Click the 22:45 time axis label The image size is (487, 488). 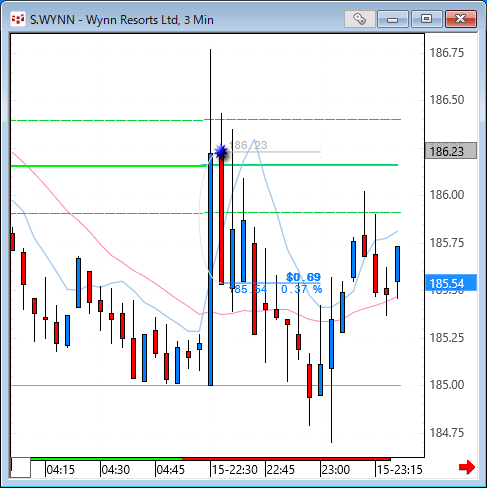(x=281, y=470)
